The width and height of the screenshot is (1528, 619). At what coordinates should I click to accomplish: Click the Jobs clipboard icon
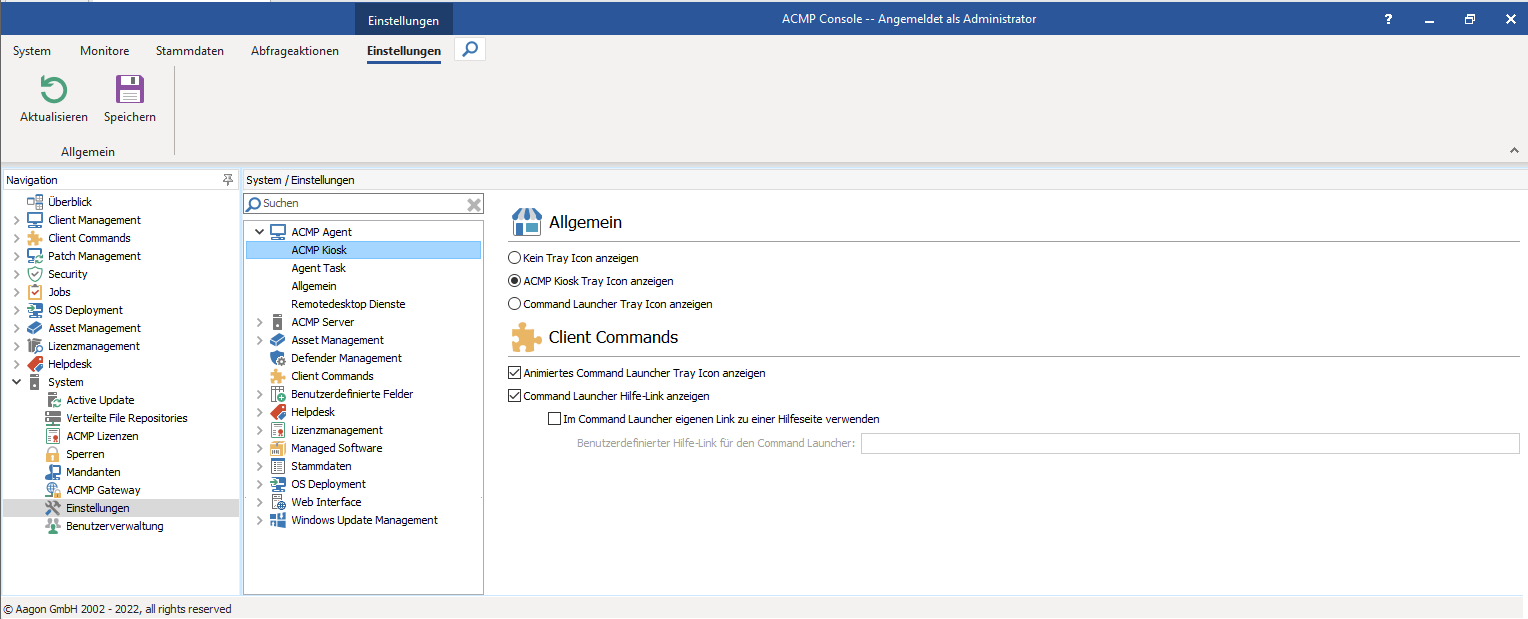pos(35,292)
